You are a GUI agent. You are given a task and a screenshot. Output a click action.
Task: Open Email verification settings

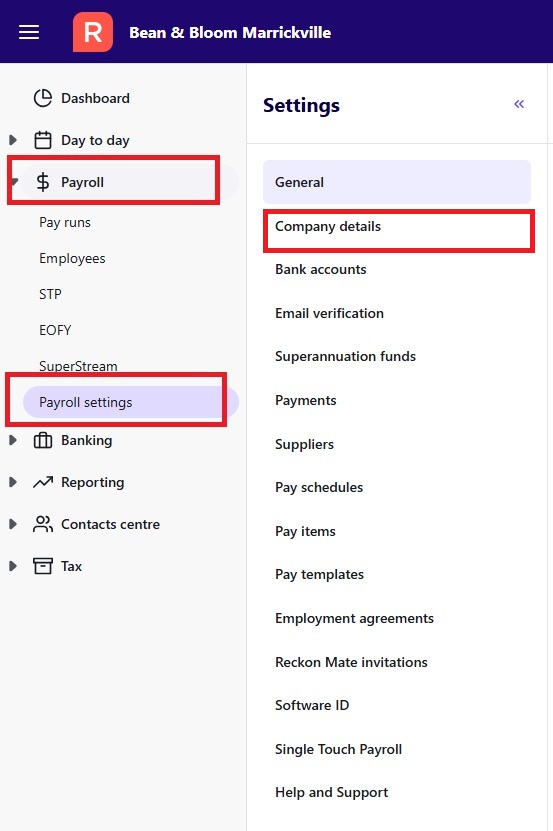tap(329, 313)
